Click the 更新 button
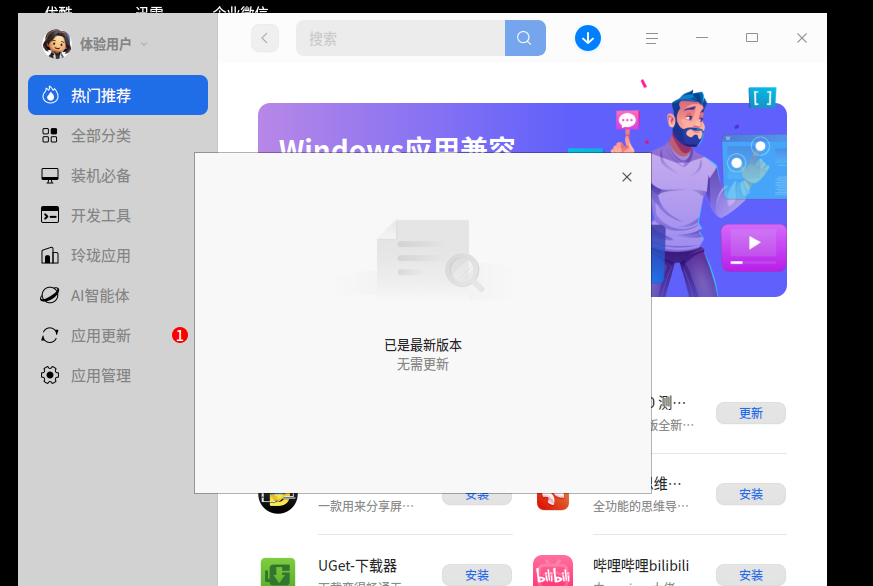 [x=751, y=413]
